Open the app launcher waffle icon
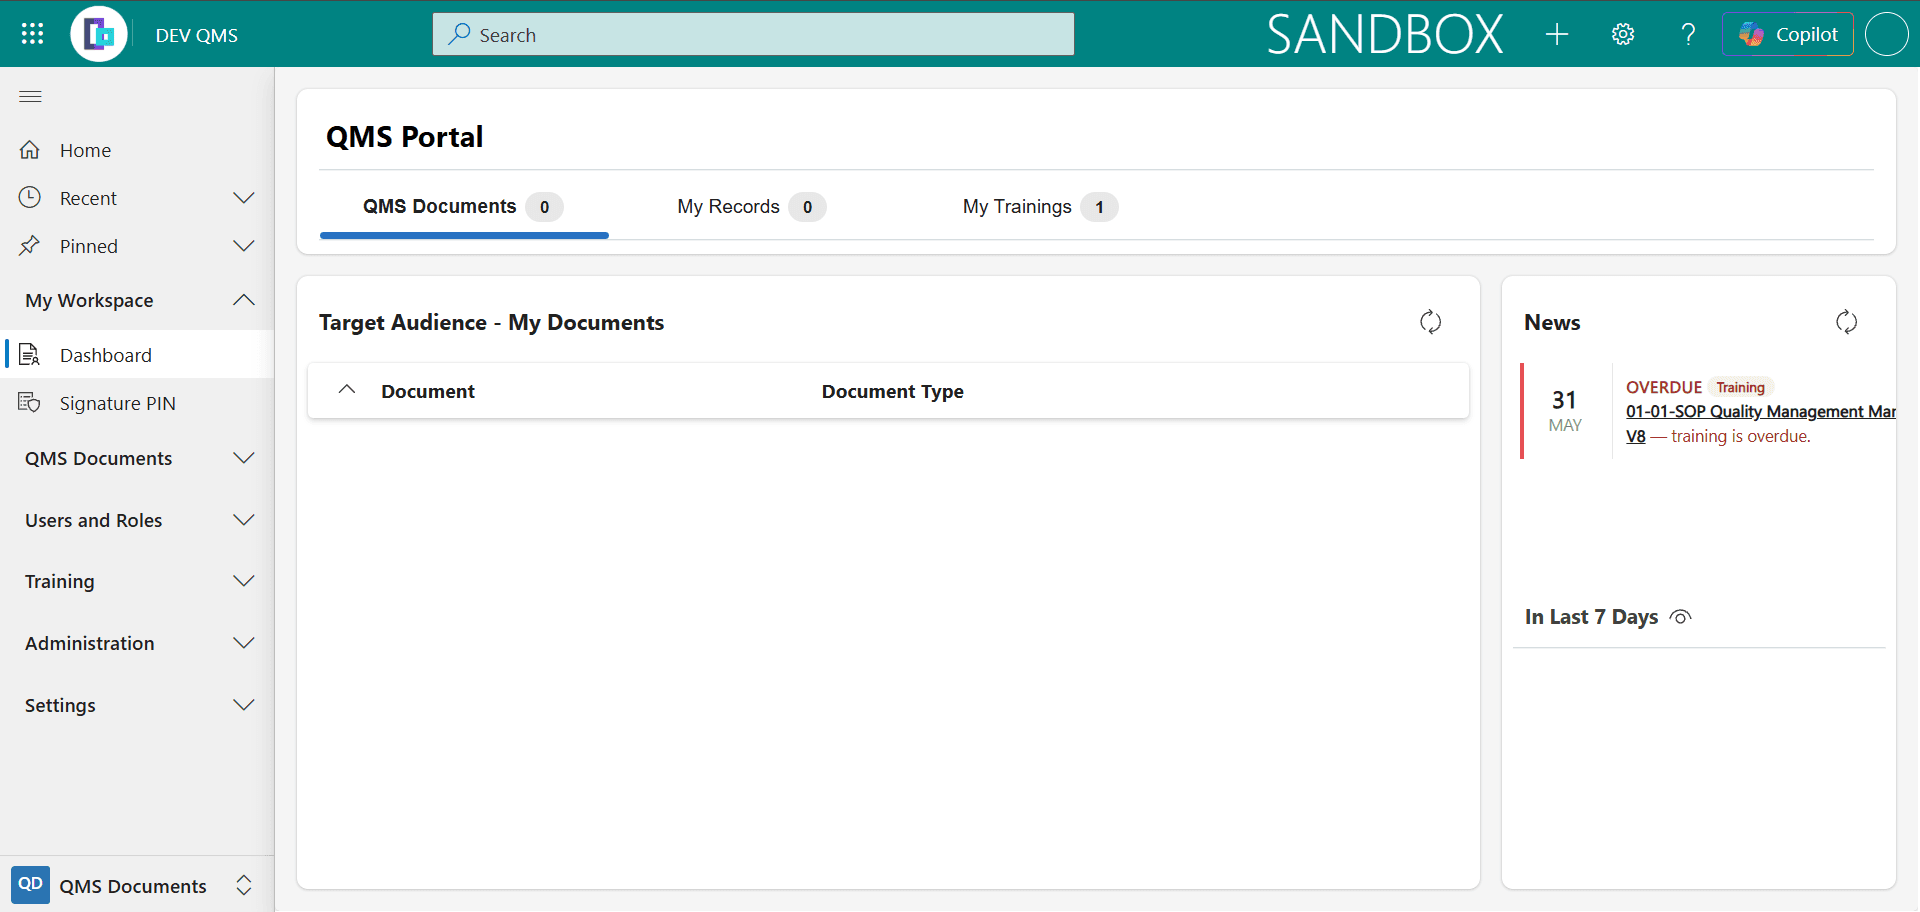The height and width of the screenshot is (912, 1920). [x=32, y=34]
